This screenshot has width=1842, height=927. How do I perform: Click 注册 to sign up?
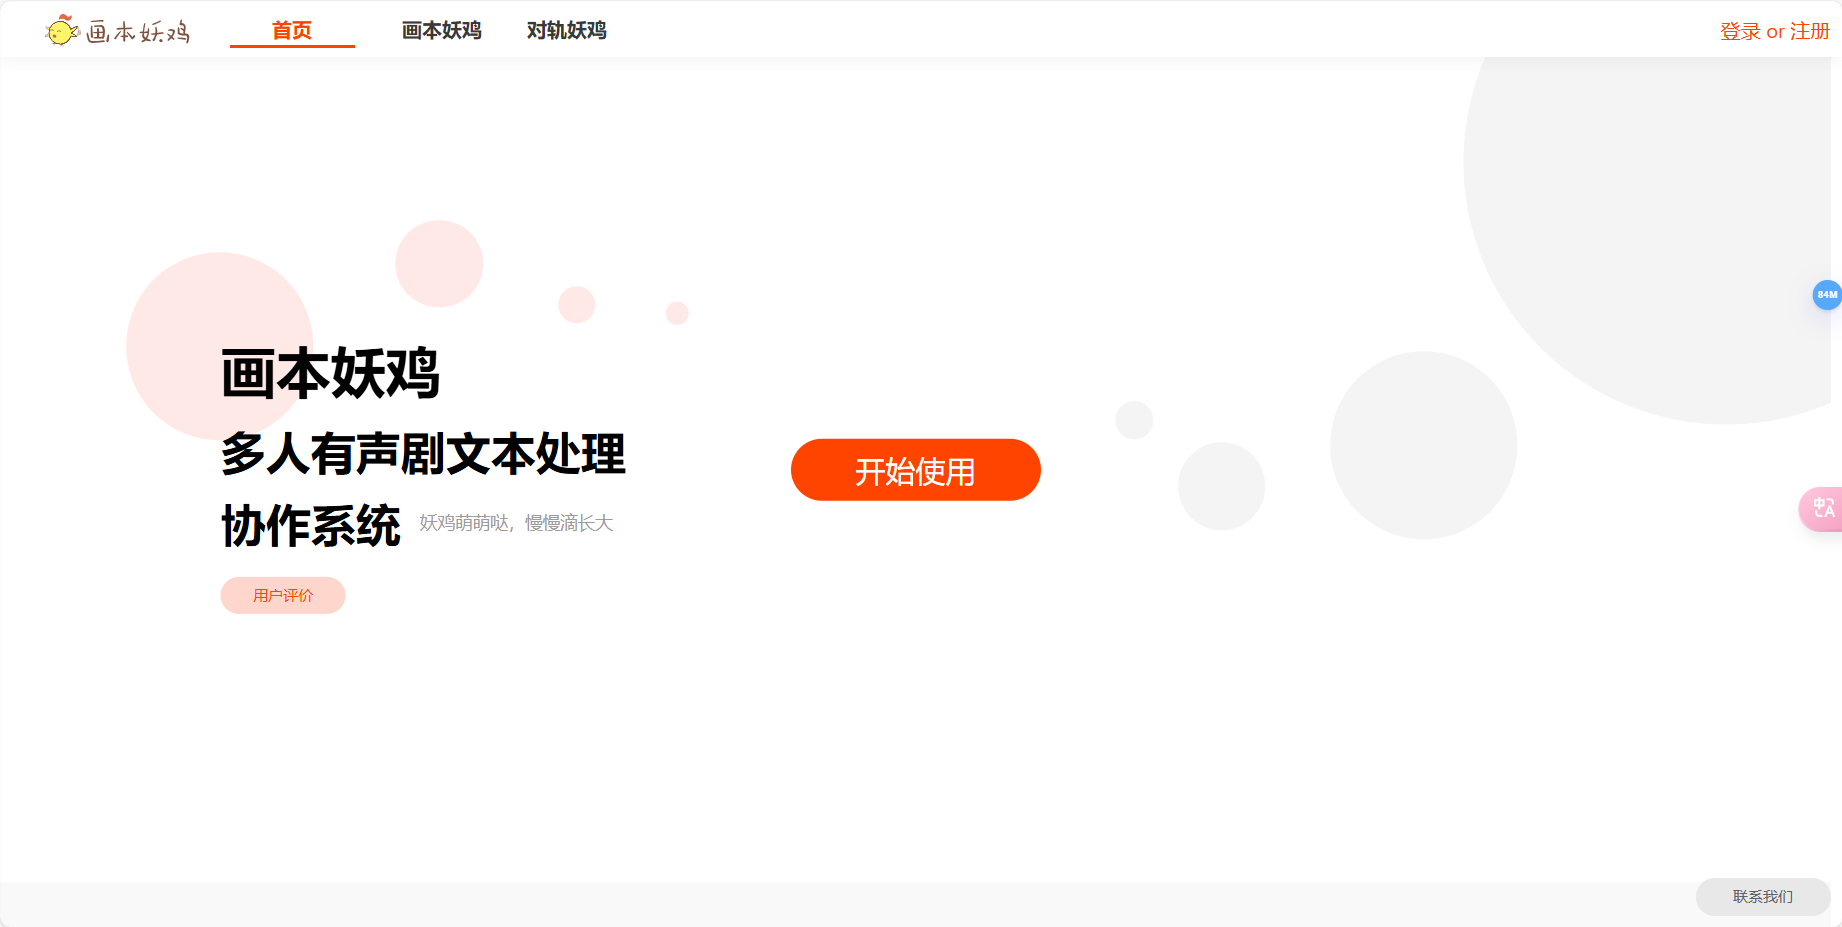coord(1812,31)
